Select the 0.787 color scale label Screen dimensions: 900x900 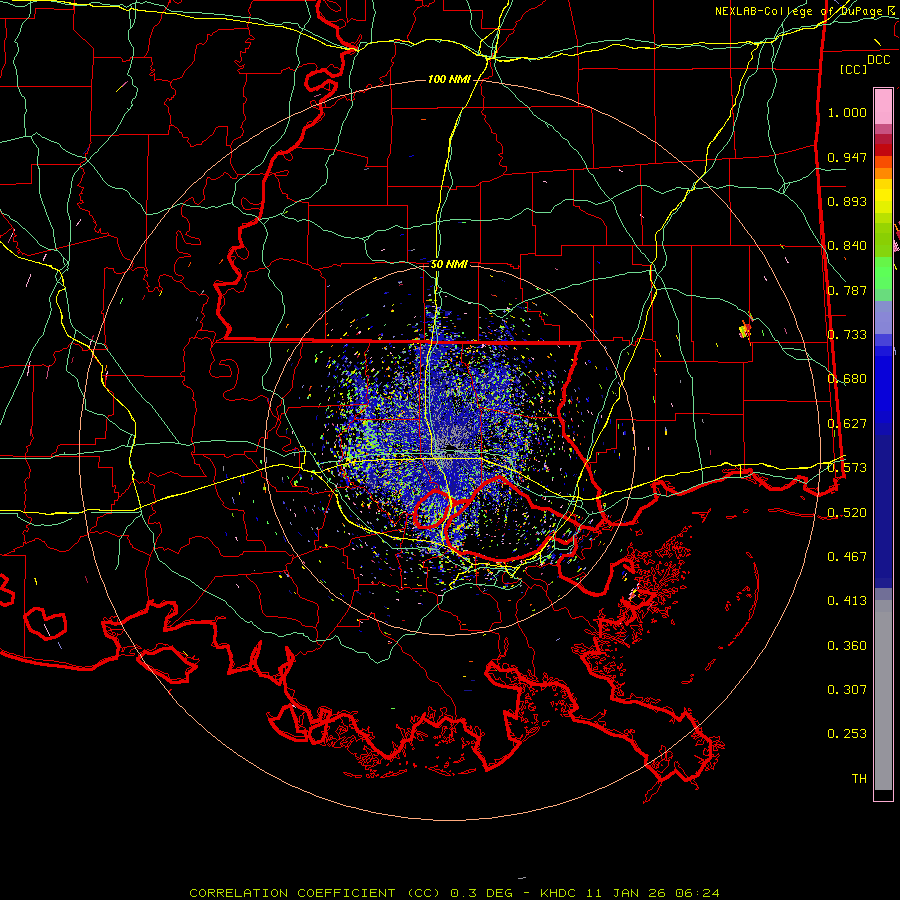tap(847, 290)
